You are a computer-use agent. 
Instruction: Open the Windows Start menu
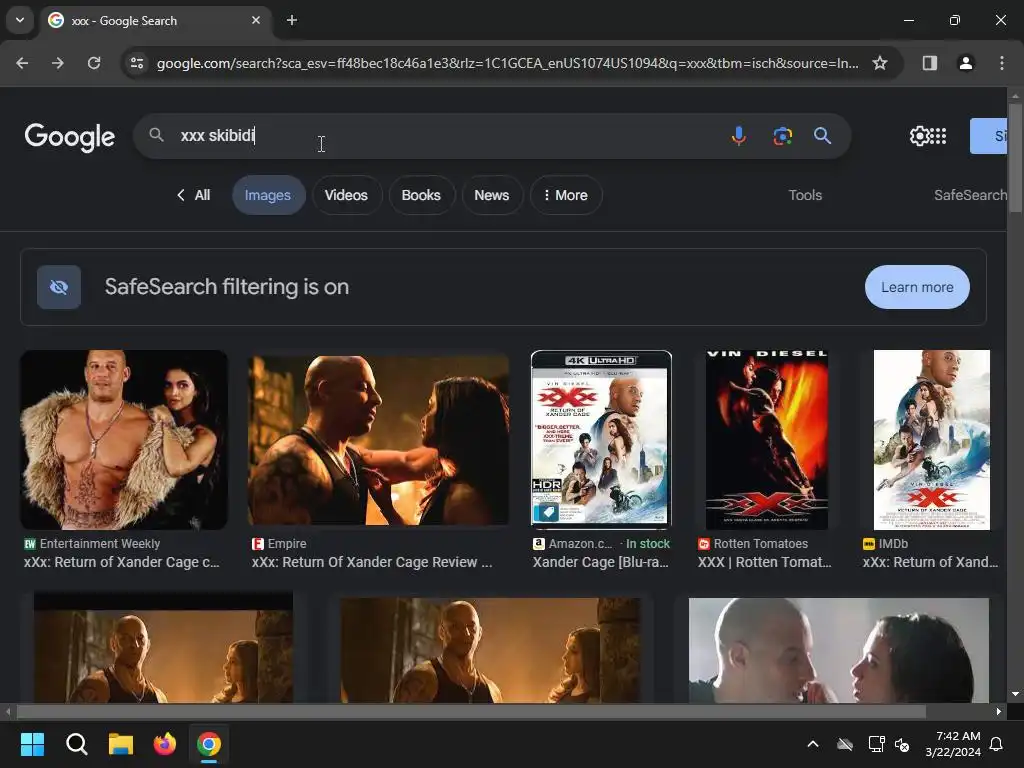tap(32, 744)
